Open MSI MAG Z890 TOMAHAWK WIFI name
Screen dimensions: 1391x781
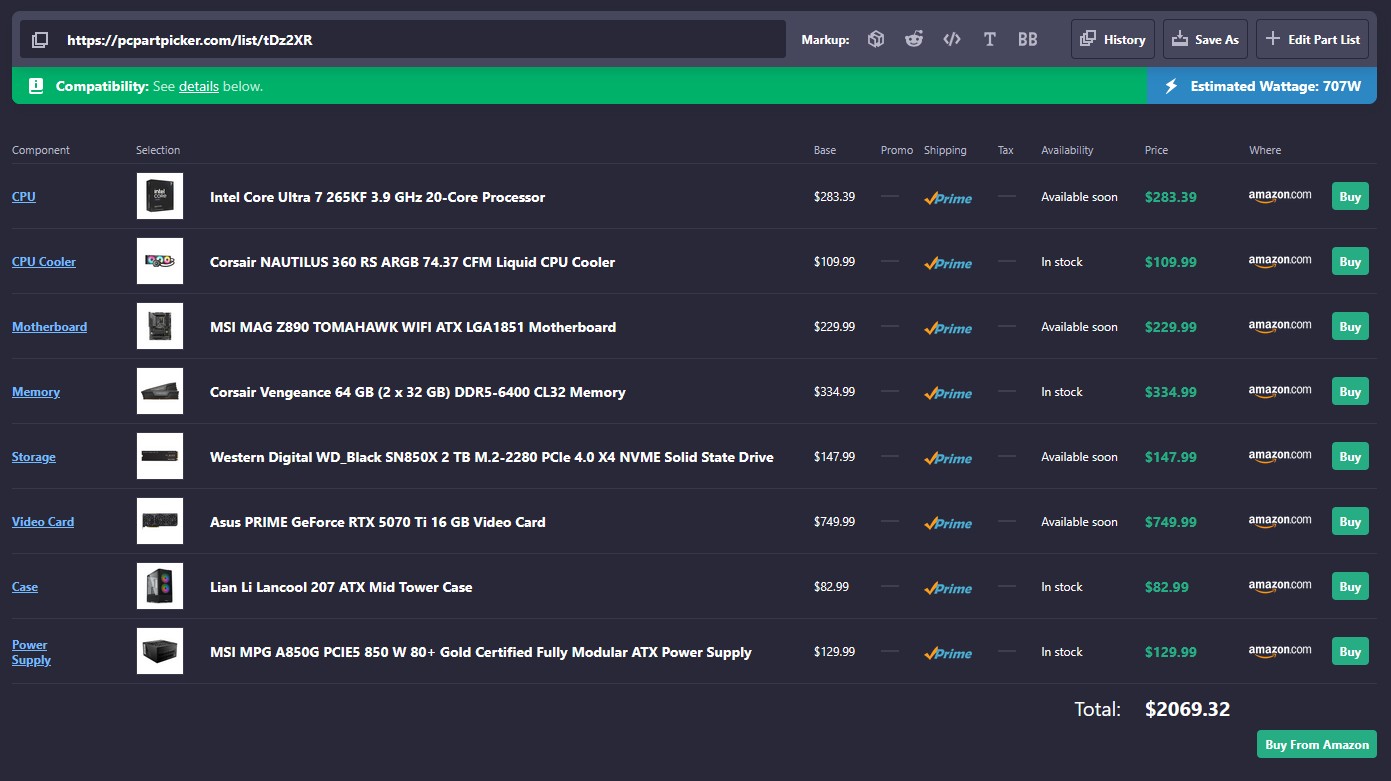pos(413,327)
